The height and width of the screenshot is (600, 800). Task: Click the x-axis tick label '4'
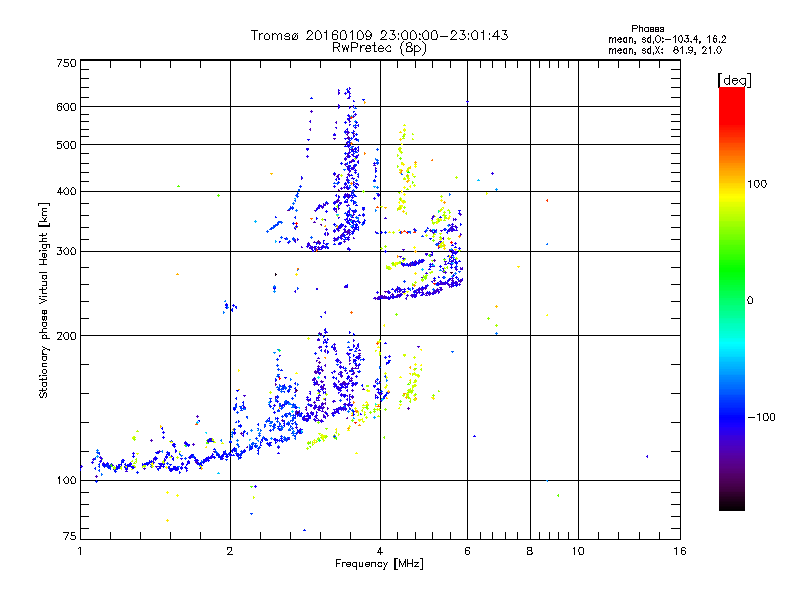point(380,551)
